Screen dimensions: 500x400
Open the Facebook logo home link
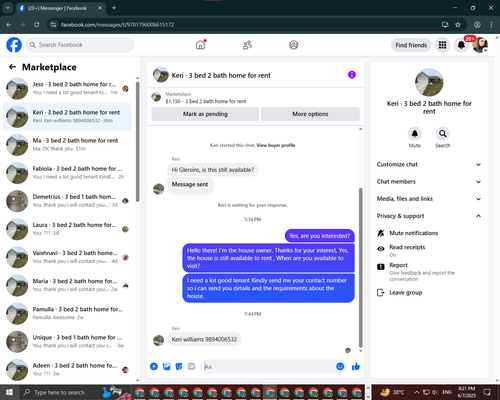click(x=14, y=45)
